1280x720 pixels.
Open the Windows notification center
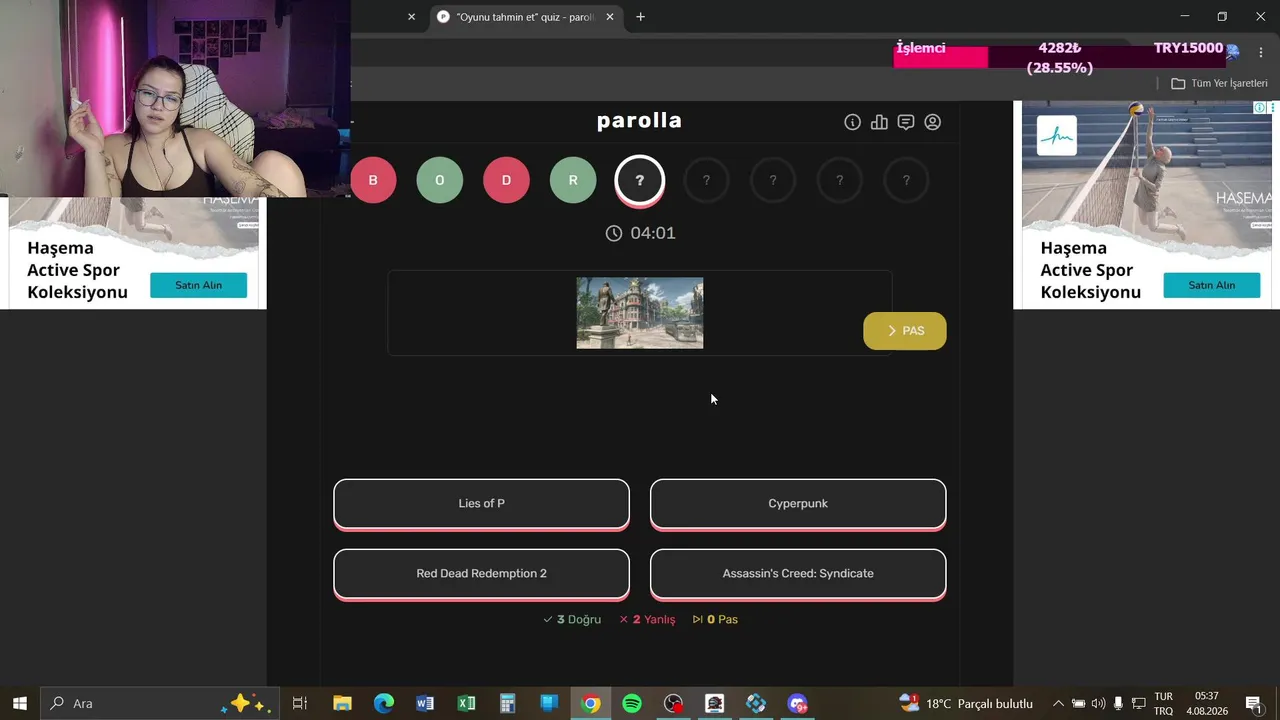[1254, 703]
